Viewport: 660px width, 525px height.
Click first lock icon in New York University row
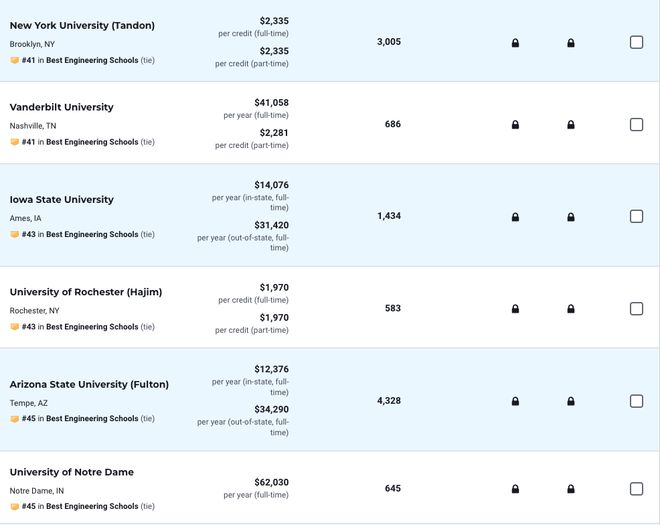click(515, 43)
